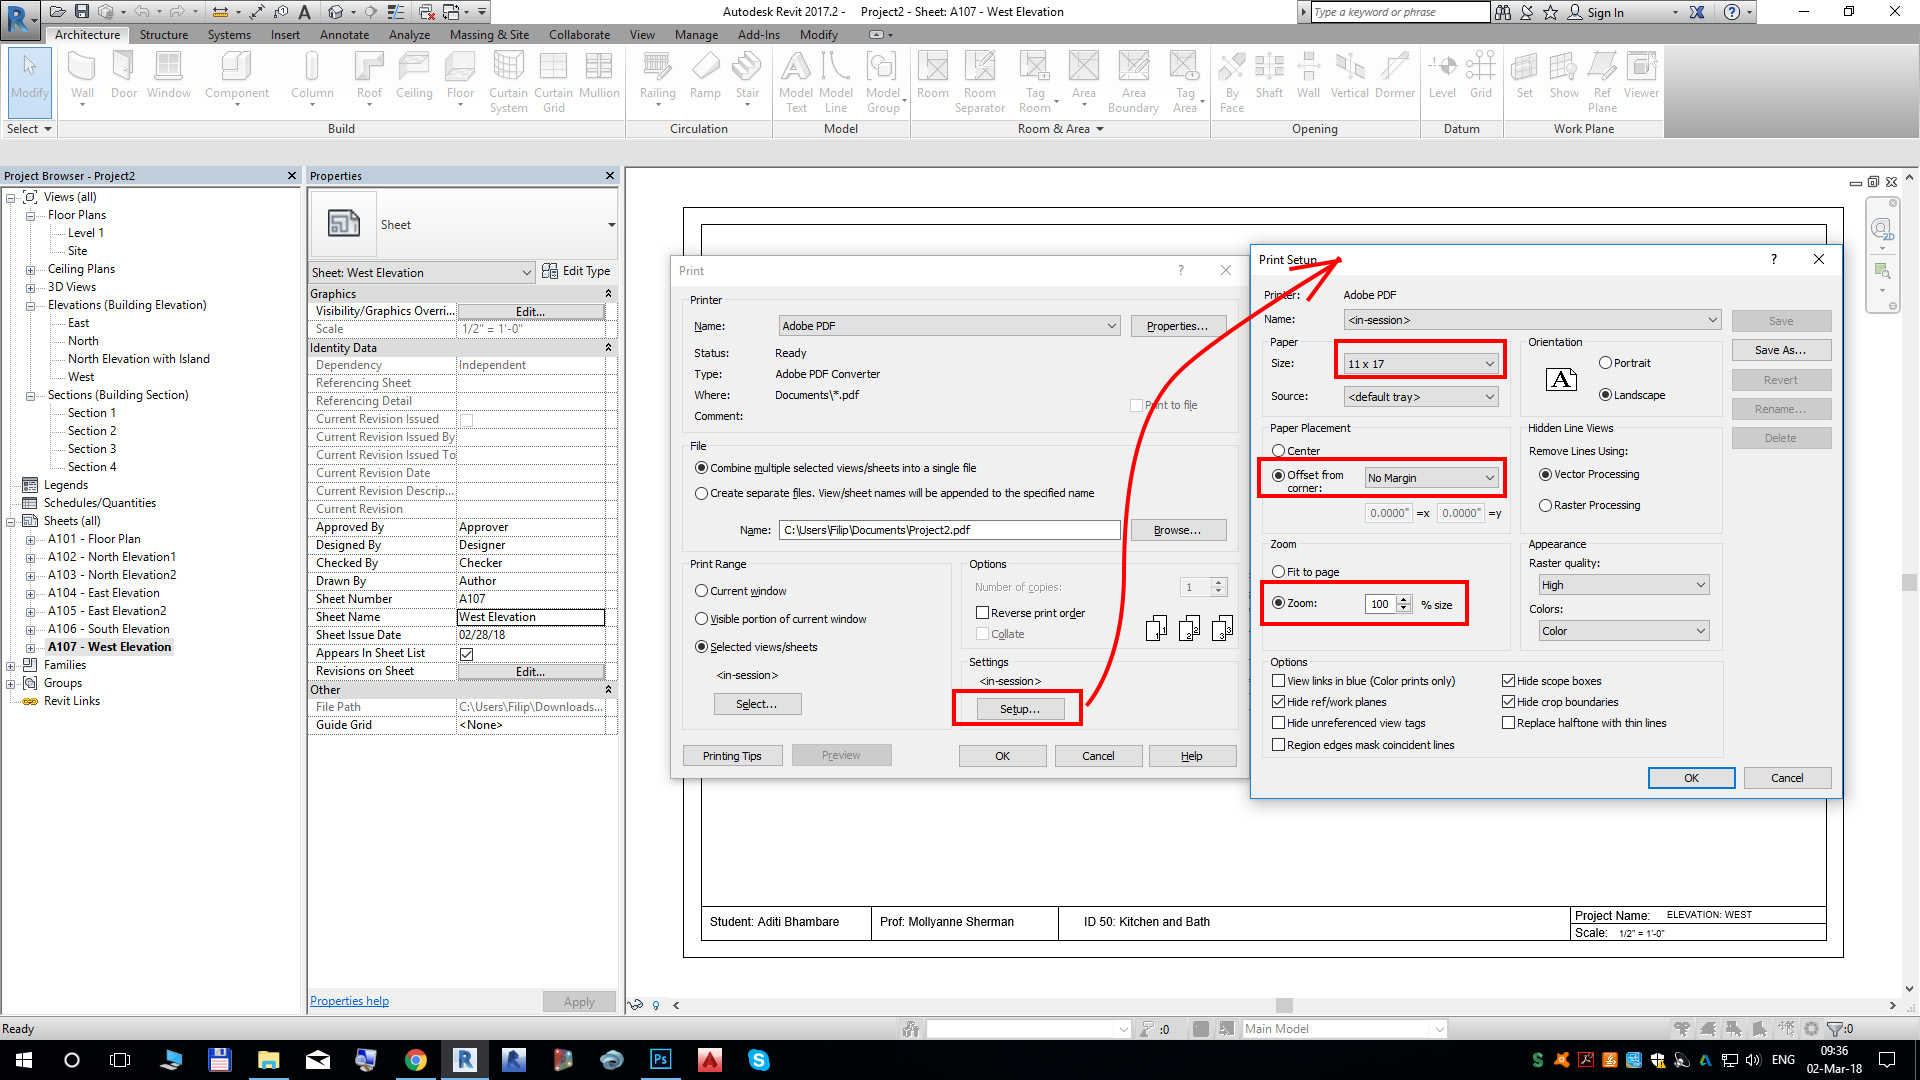Enable View links in blue checkbox
1920x1080 pixels.
click(1279, 681)
